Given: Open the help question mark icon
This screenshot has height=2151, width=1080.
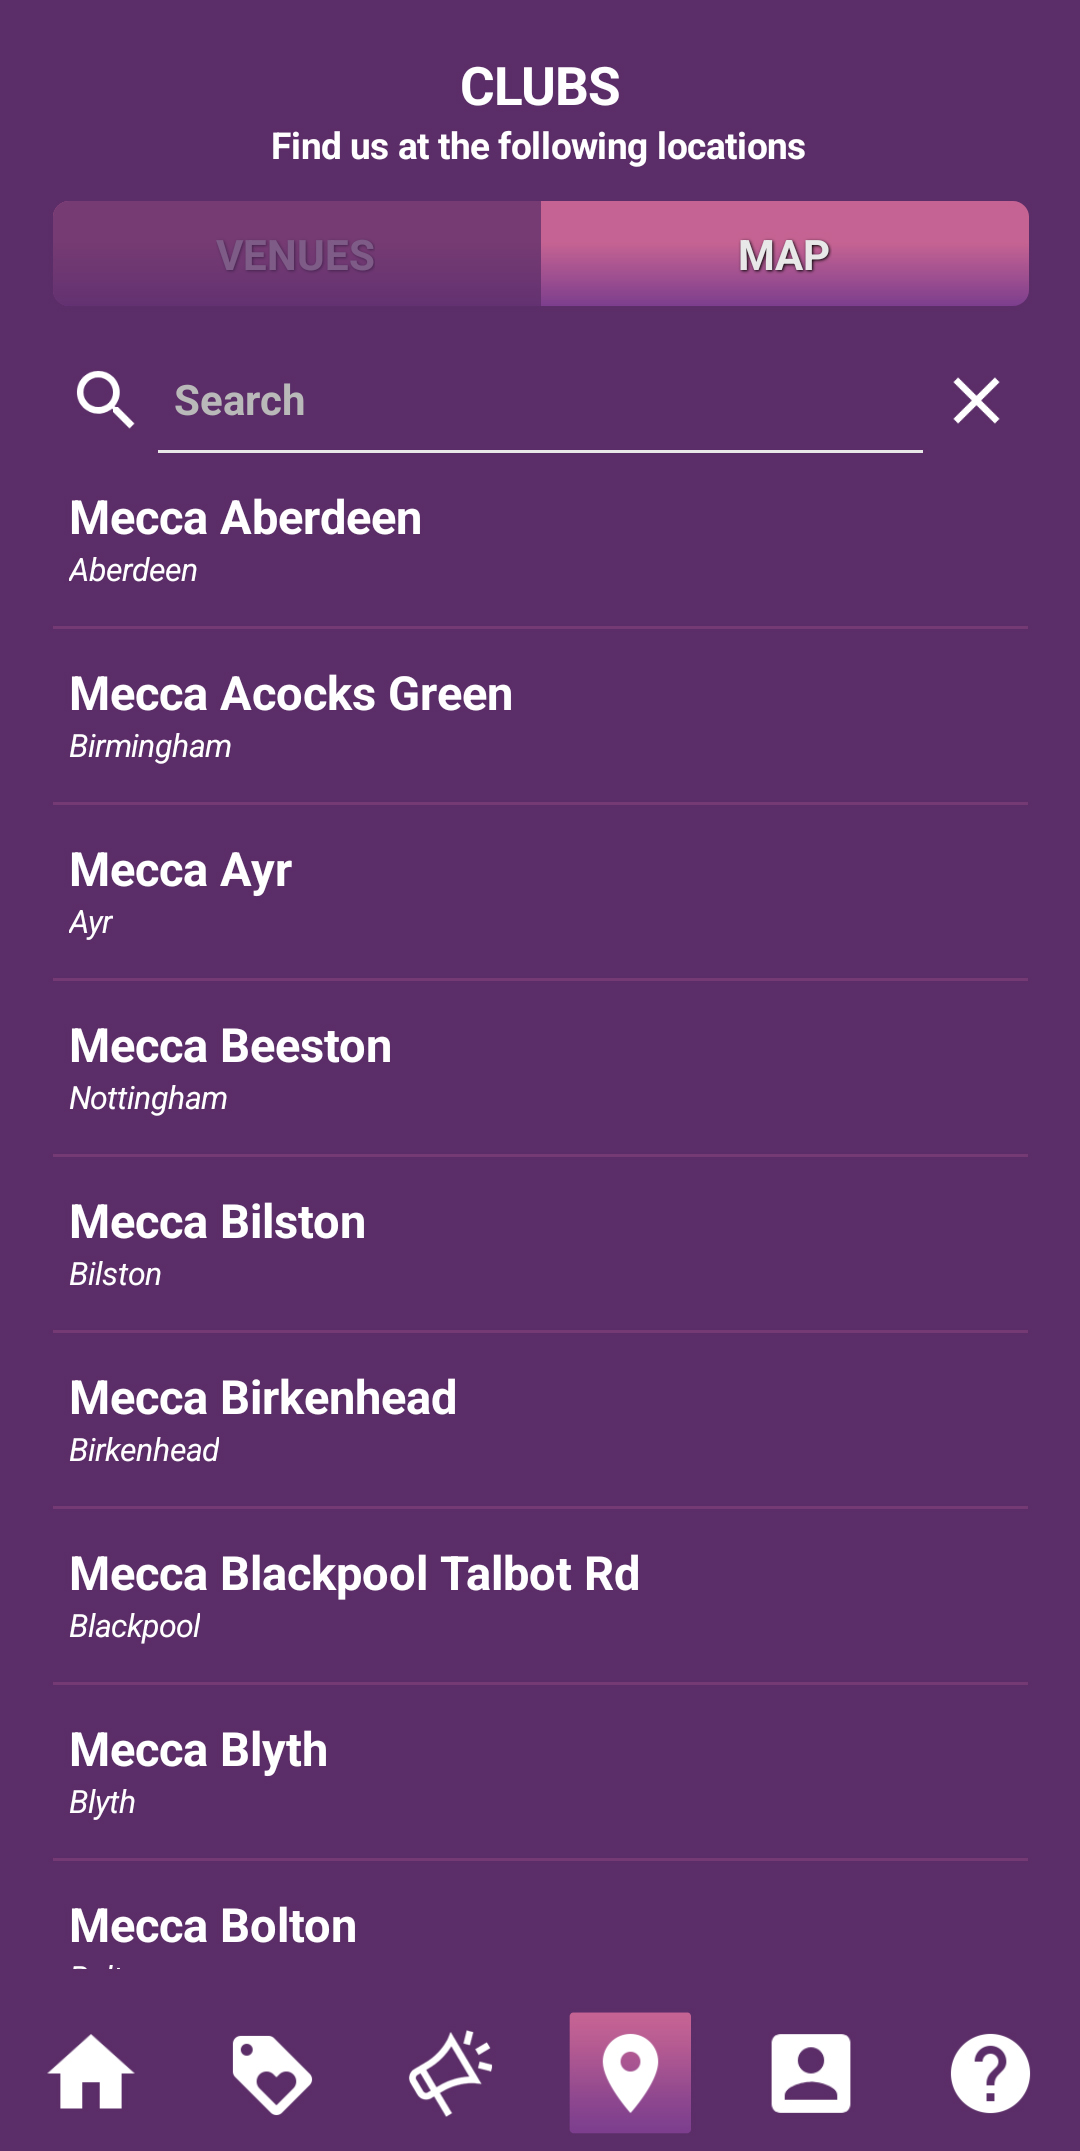Looking at the screenshot, I should click(990, 2073).
